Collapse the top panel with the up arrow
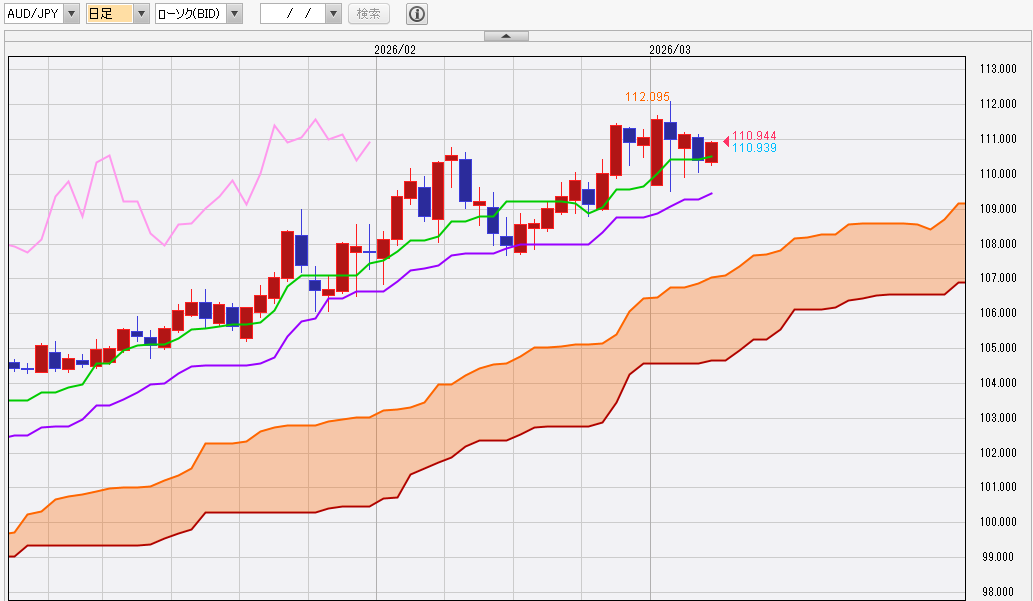Image resolution: width=1033 pixels, height=601 pixels. click(x=506, y=36)
